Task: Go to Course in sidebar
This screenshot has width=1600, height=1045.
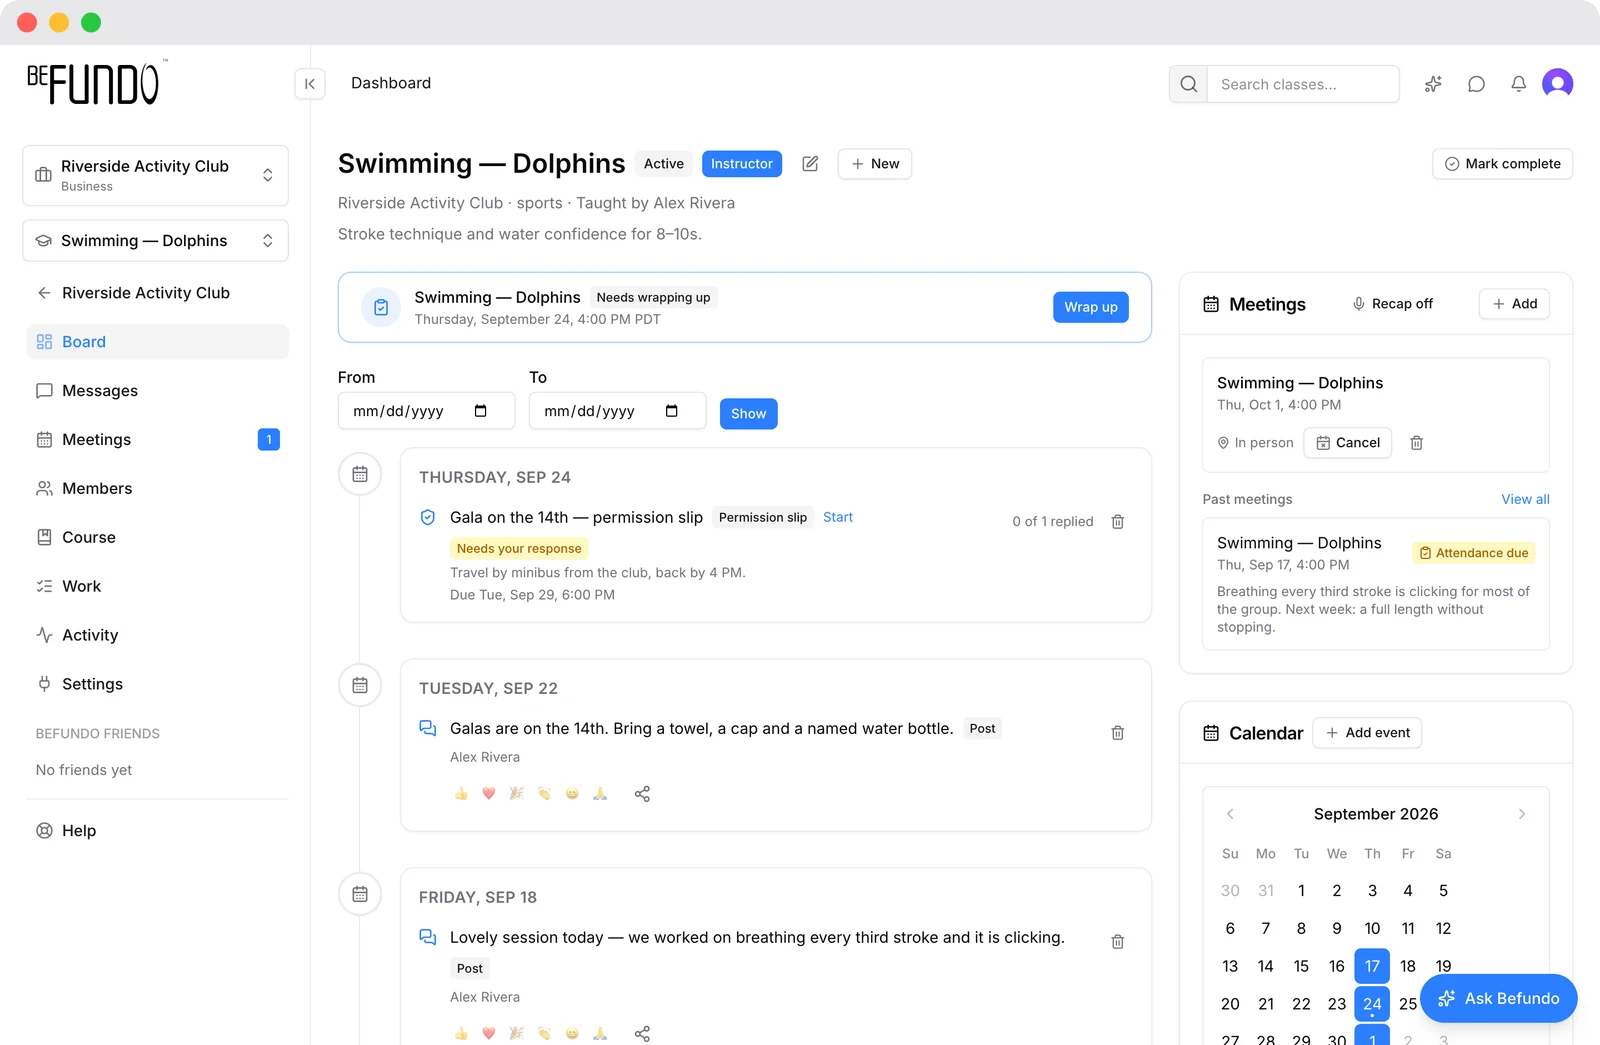Action: click(157, 538)
